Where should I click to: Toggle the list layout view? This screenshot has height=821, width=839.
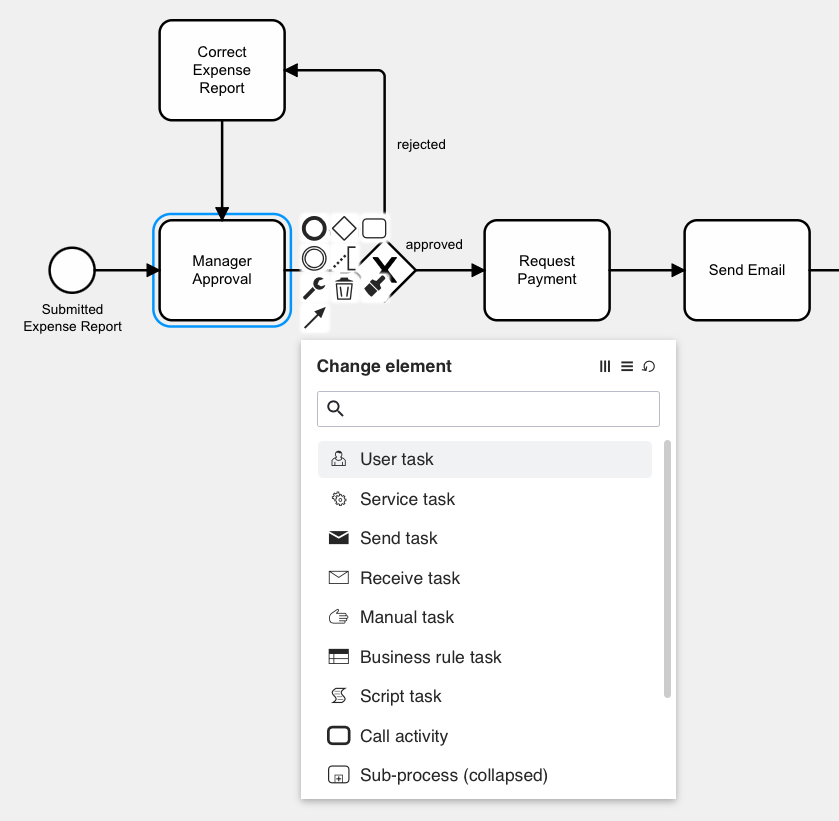coord(627,366)
